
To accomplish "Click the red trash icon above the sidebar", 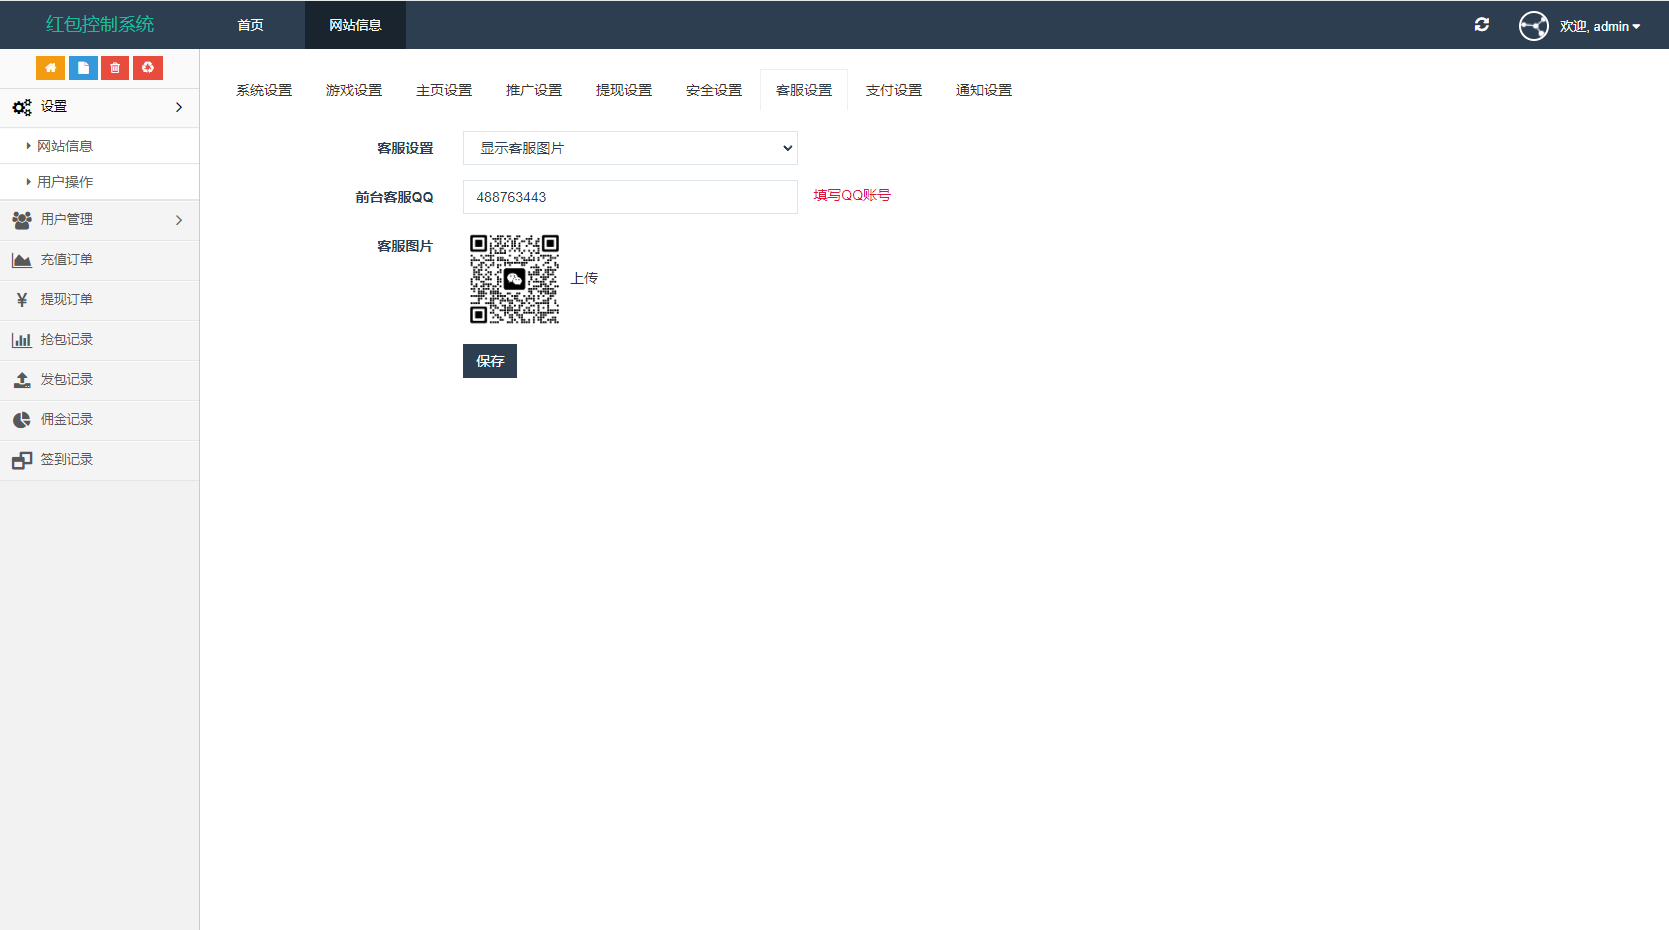I will [x=114, y=67].
